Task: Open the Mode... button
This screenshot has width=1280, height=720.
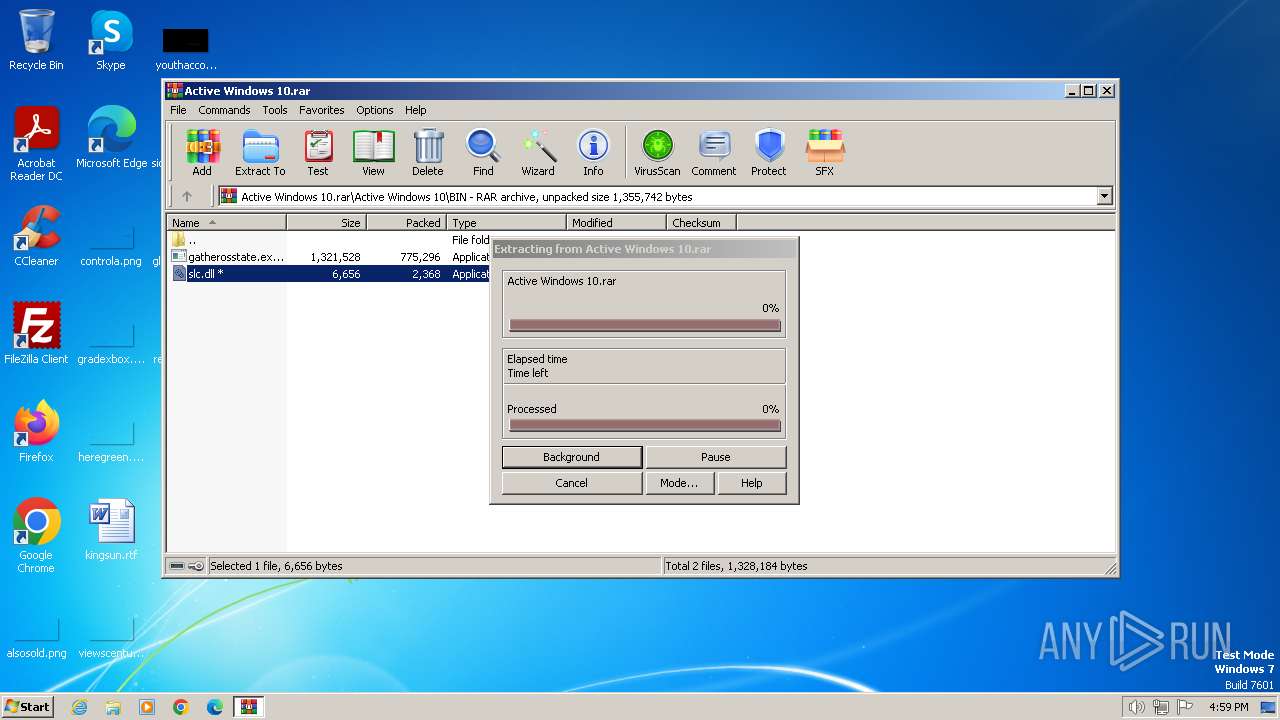Action: [679, 483]
